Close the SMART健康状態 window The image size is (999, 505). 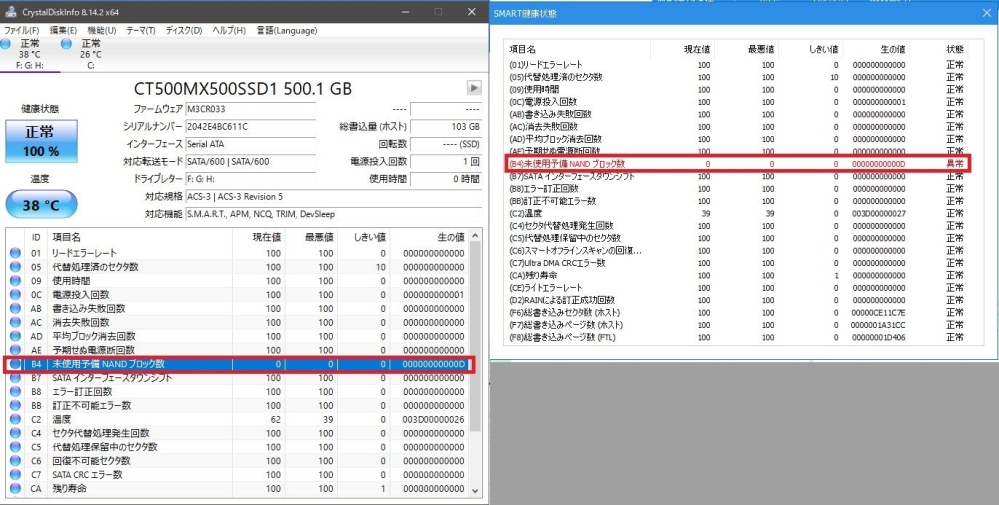pos(986,13)
